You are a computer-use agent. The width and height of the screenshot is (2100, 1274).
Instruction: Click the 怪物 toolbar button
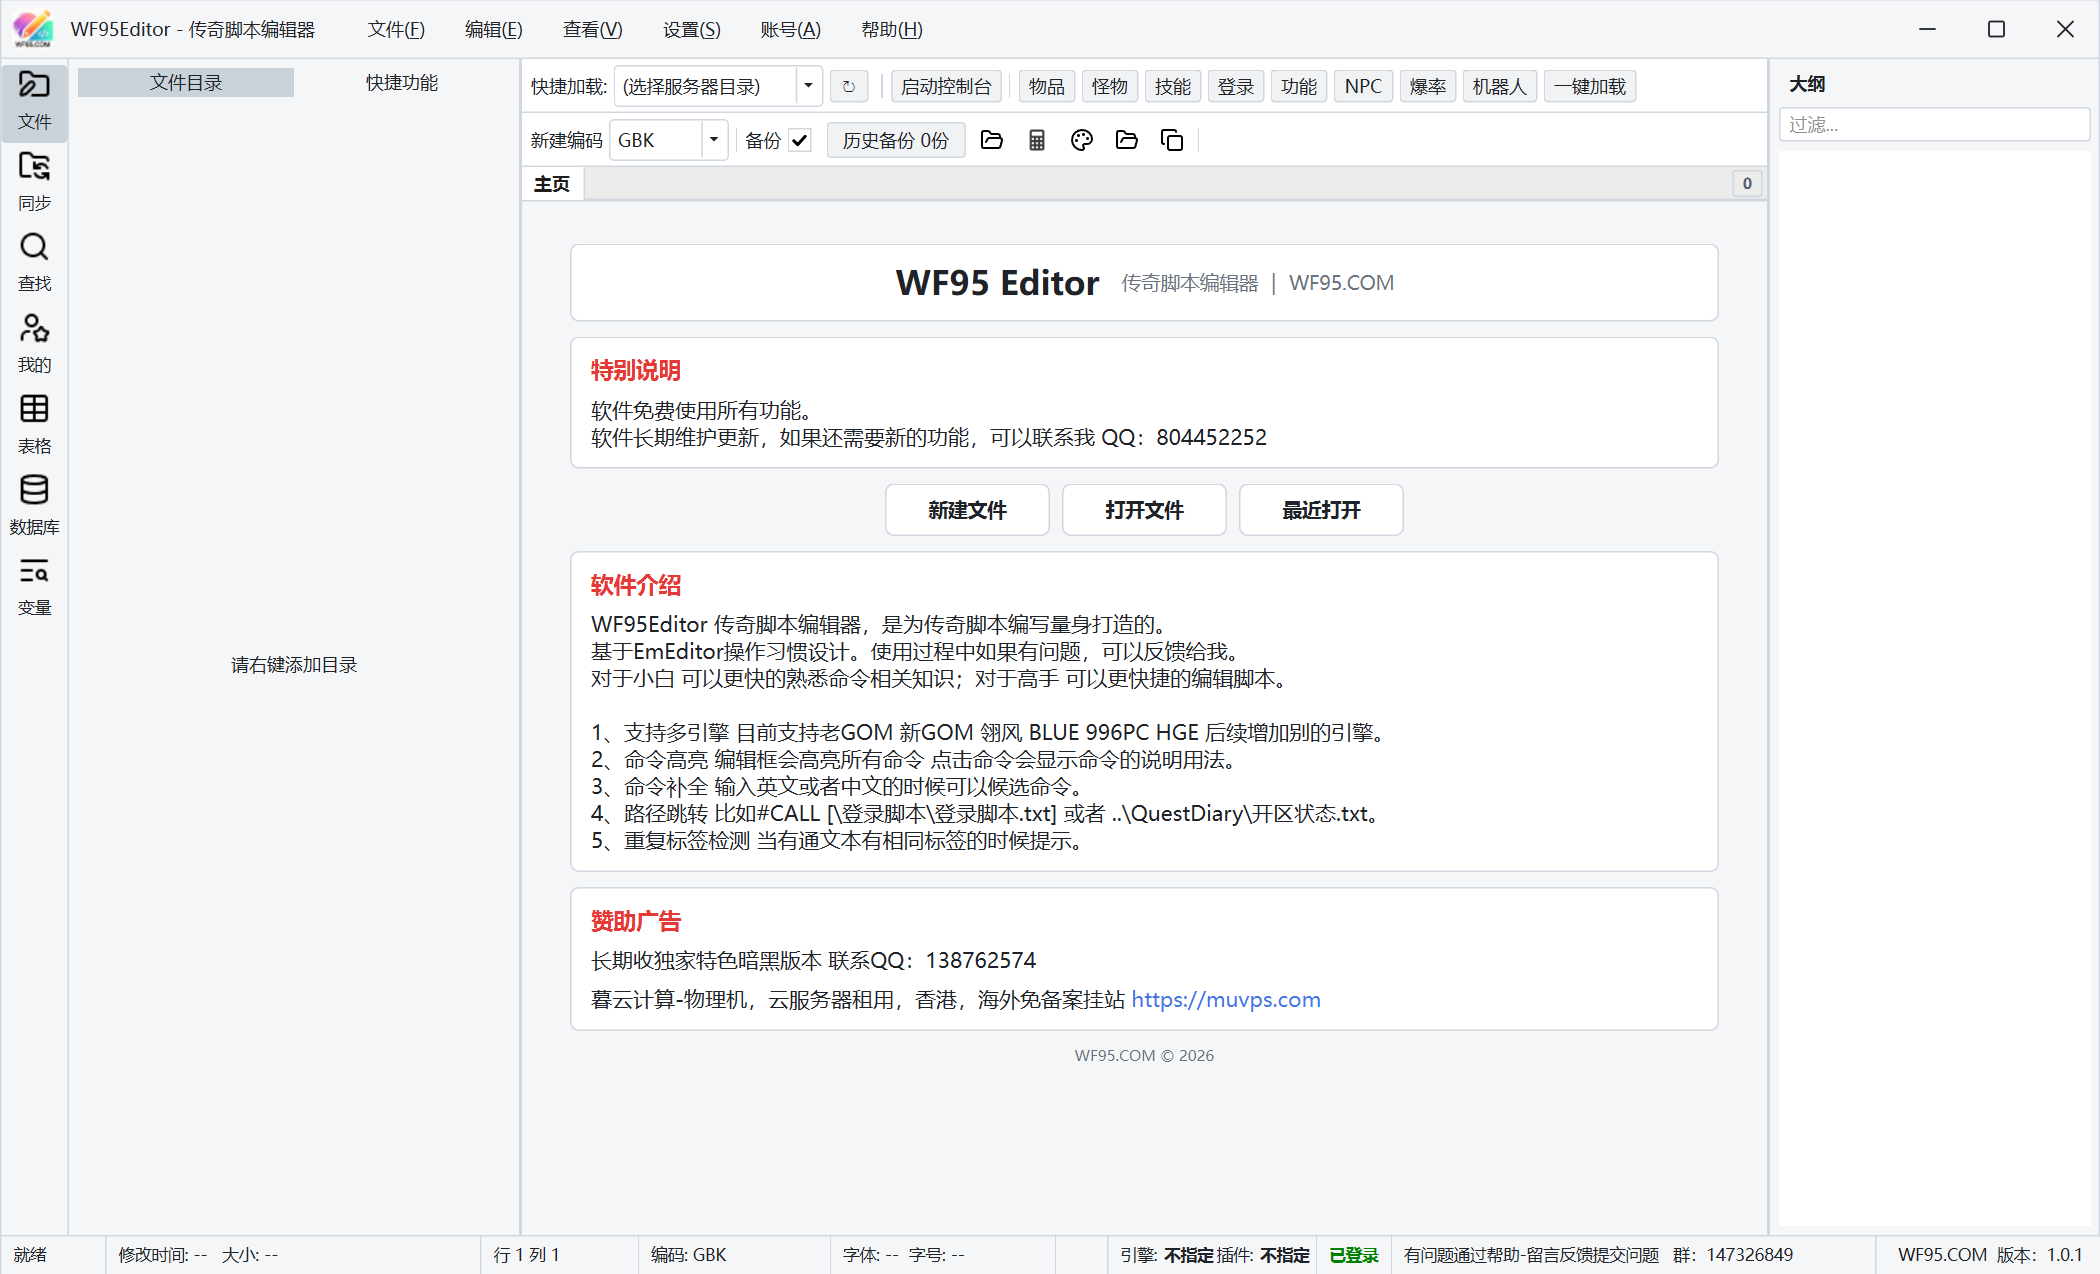click(1110, 87)
